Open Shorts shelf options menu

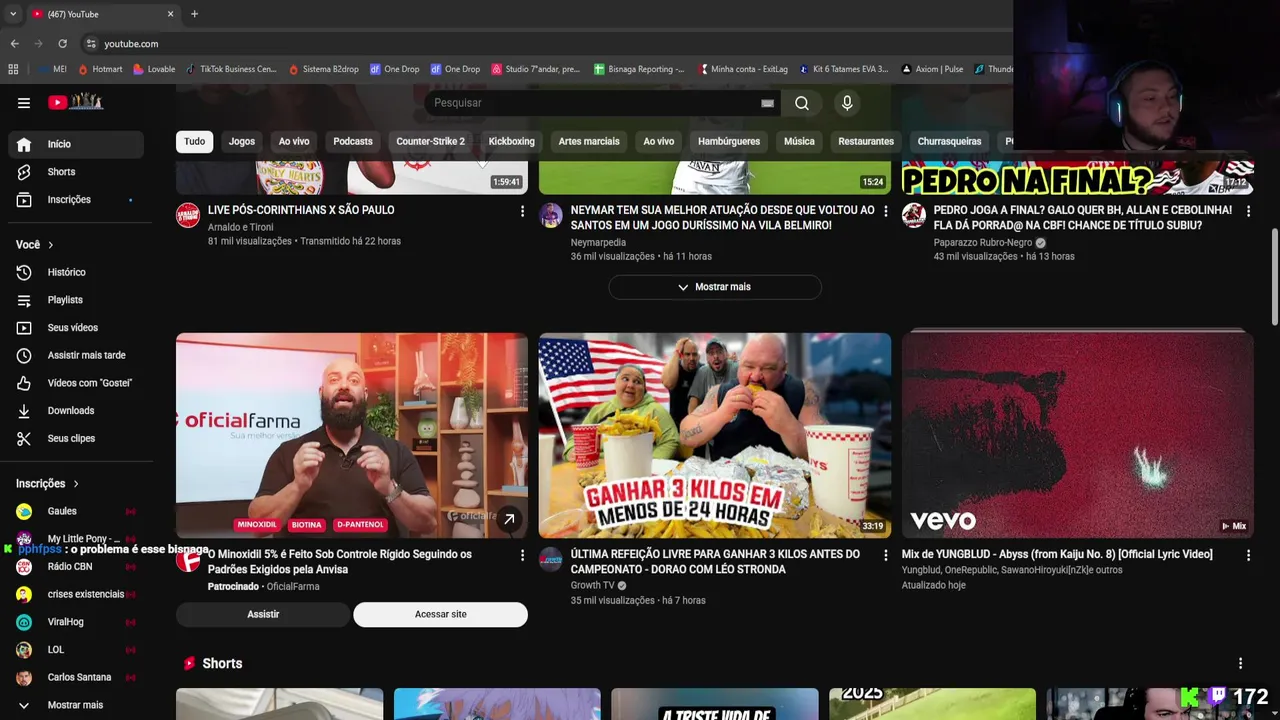click(x=1240, y=663)
